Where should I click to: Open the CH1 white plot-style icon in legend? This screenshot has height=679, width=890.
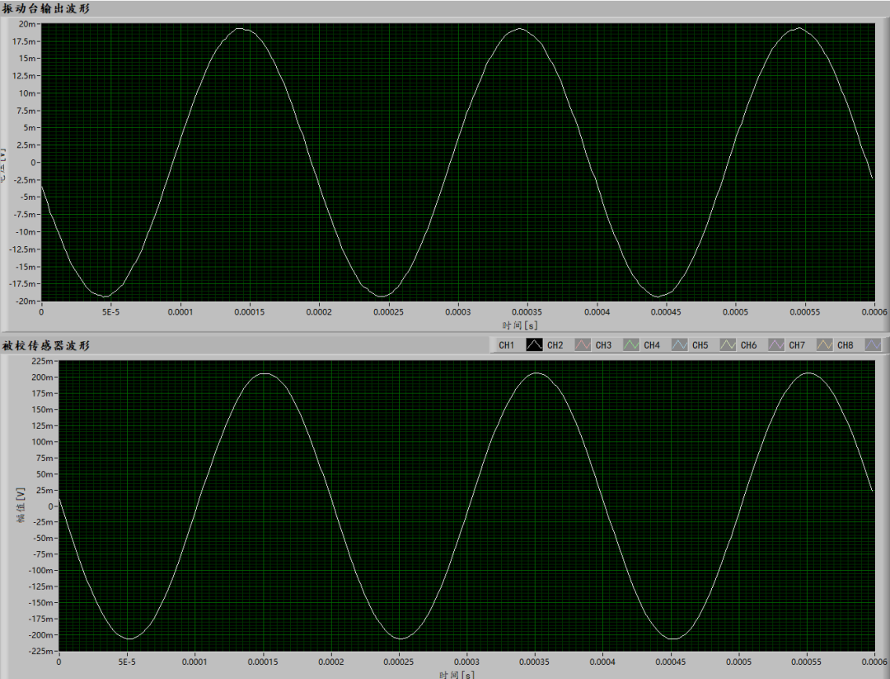(534, 345)
